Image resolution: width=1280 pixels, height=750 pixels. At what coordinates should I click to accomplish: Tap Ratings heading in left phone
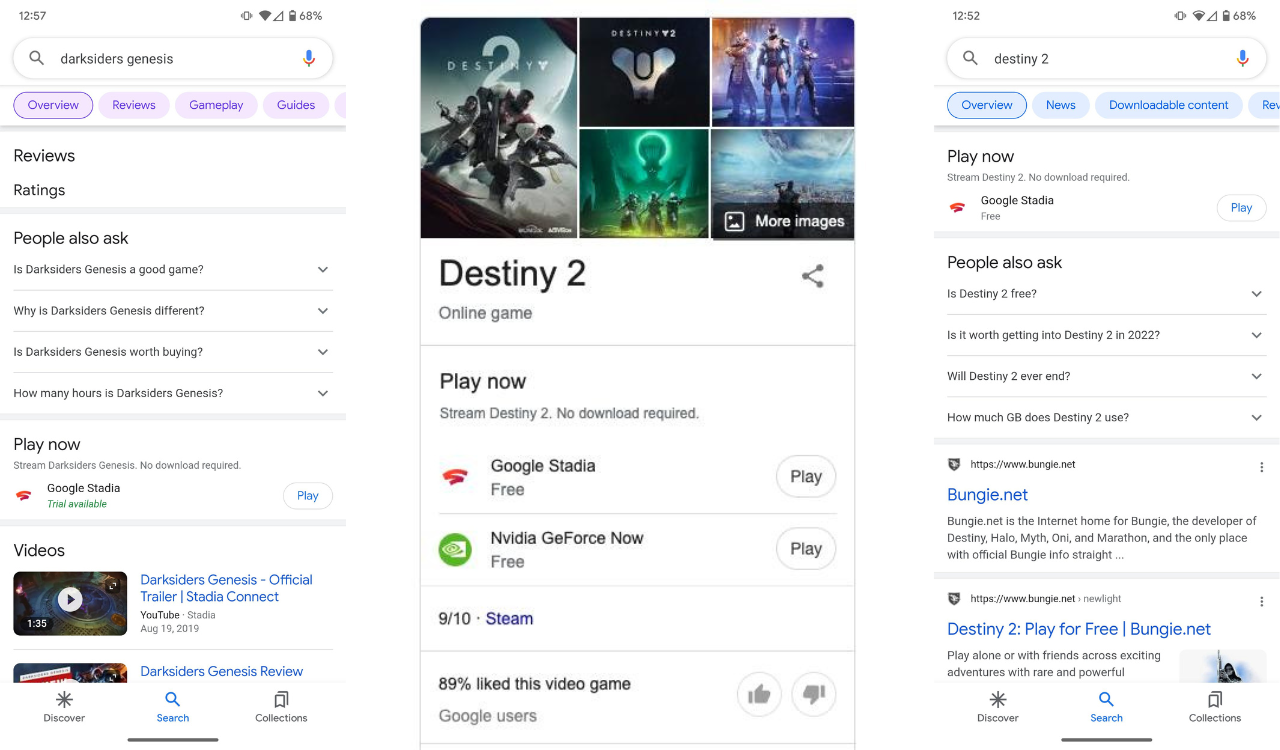pos(39,190)
